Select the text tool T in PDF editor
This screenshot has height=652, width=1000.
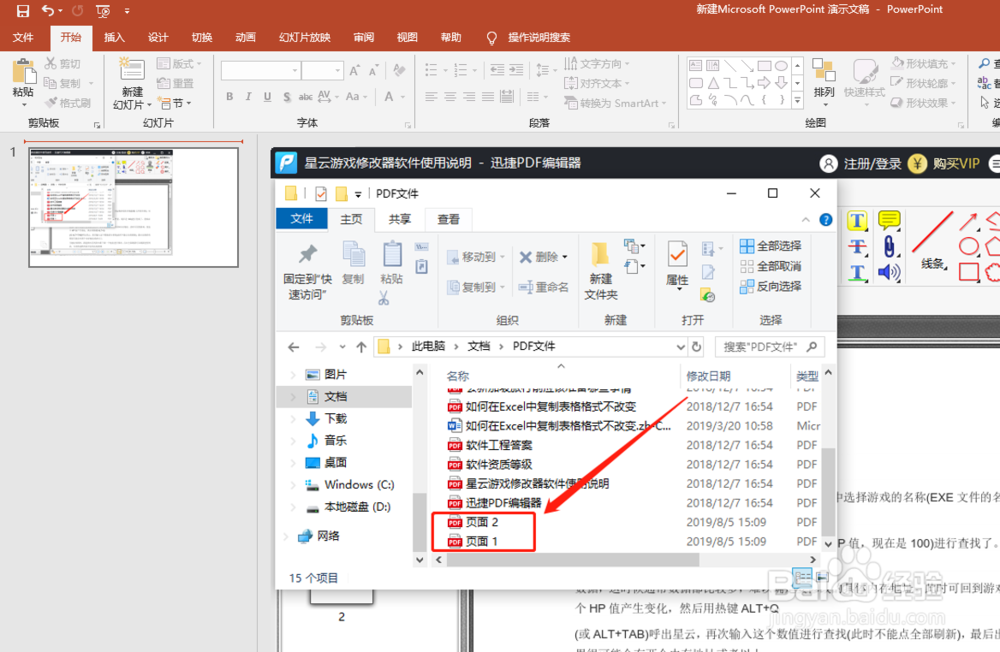(x=857, y=221)
